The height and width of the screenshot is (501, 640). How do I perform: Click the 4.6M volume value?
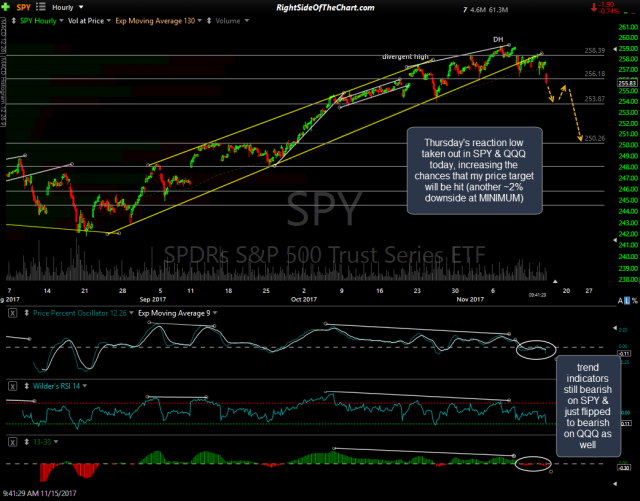pyautogui.click(x=478, y=10)
